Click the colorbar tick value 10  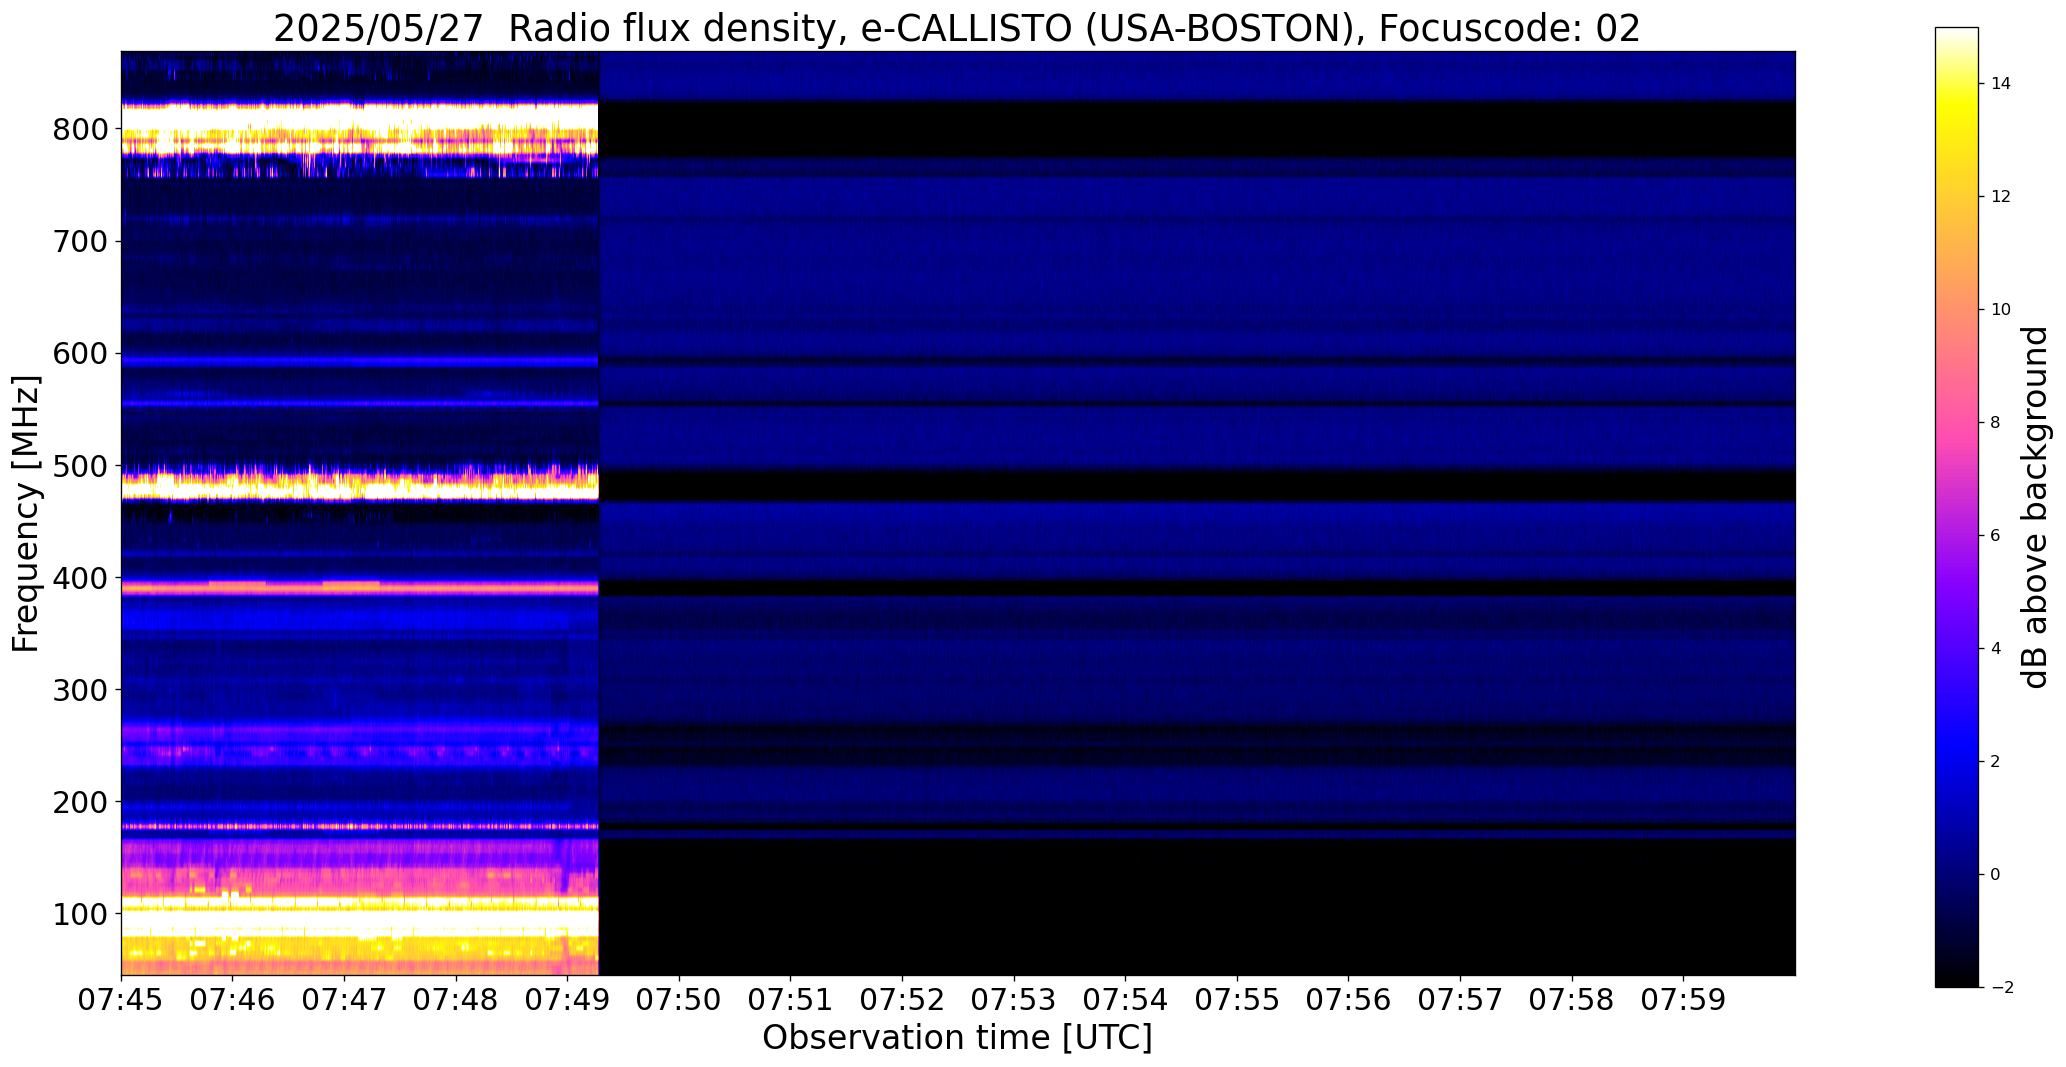point(2001,310)
